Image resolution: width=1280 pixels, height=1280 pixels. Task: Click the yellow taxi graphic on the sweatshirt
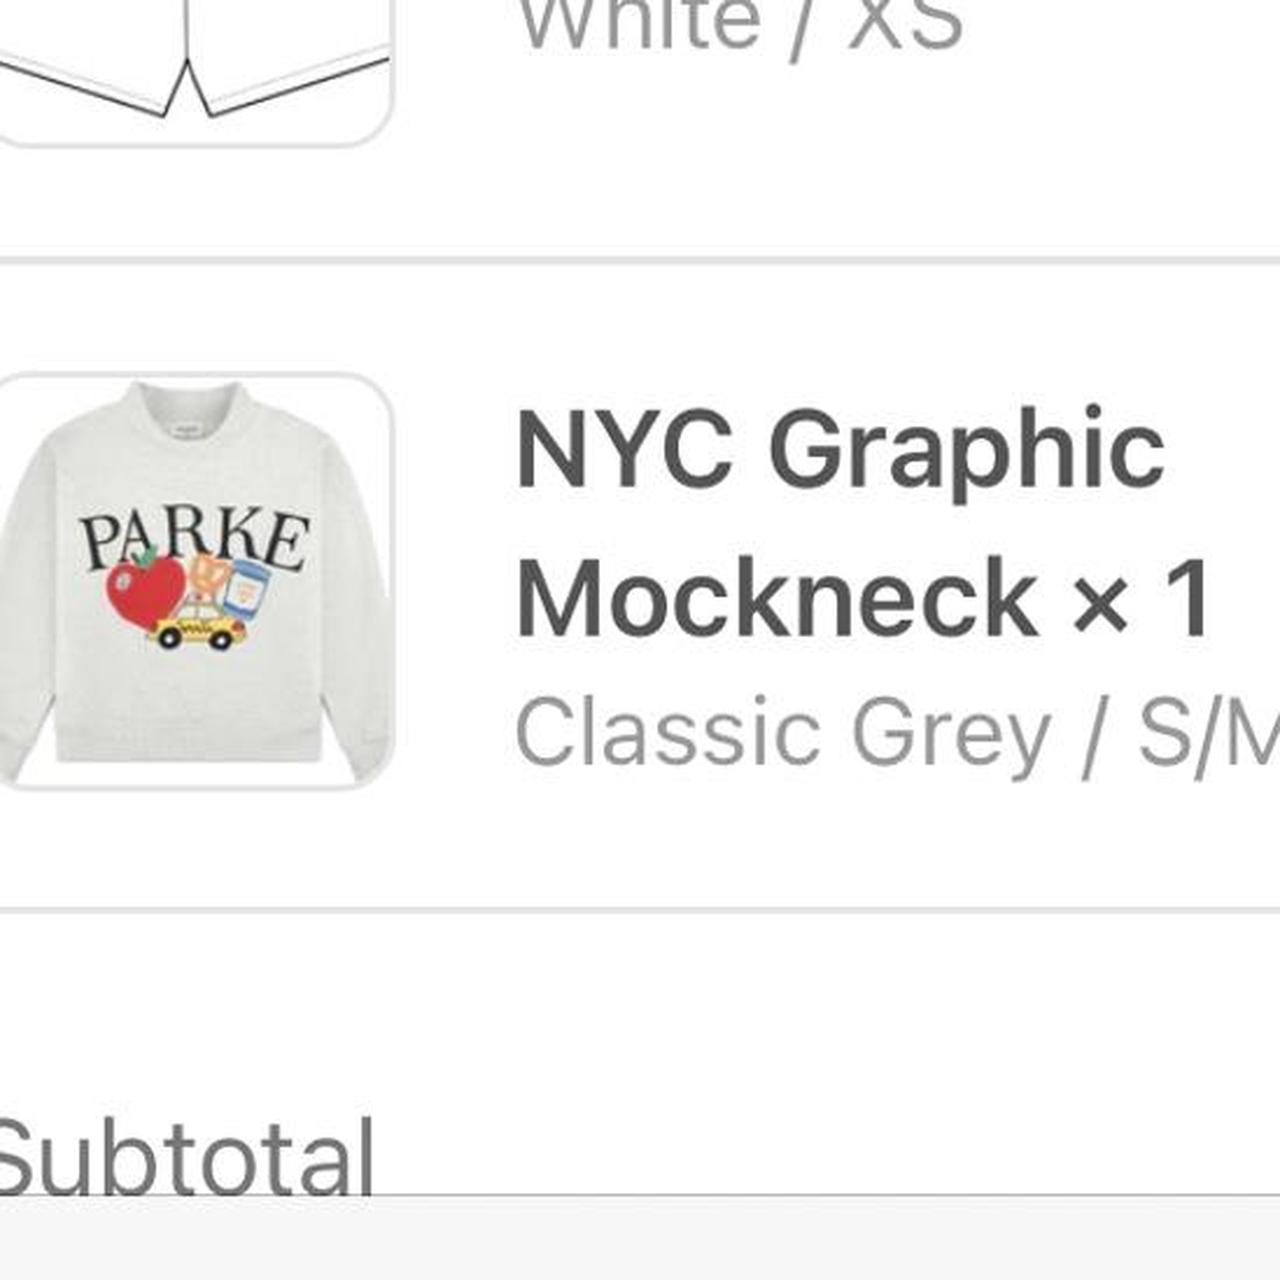[198, 624]
